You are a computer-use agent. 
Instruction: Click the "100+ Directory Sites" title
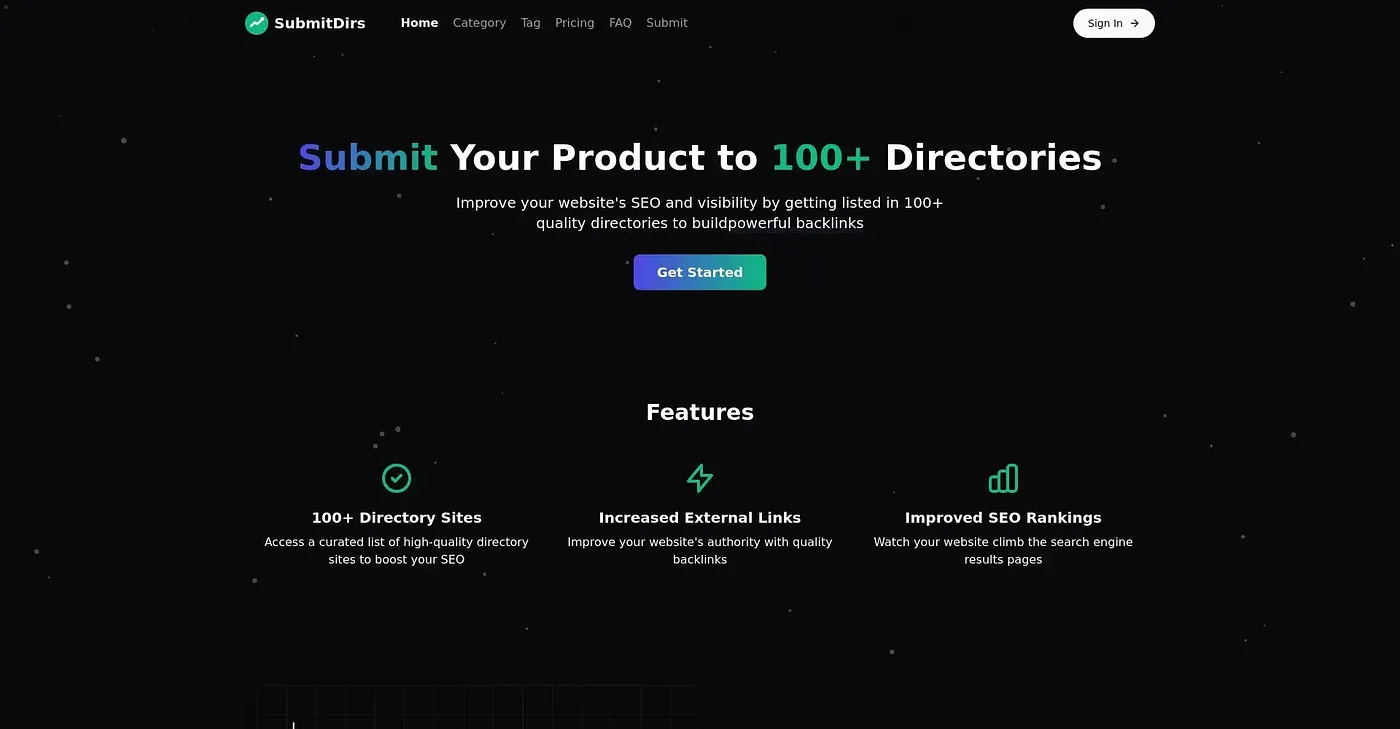397,518
